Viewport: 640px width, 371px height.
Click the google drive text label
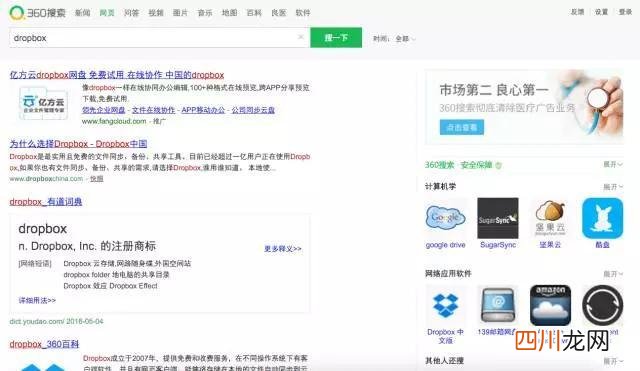coord(445,245)
